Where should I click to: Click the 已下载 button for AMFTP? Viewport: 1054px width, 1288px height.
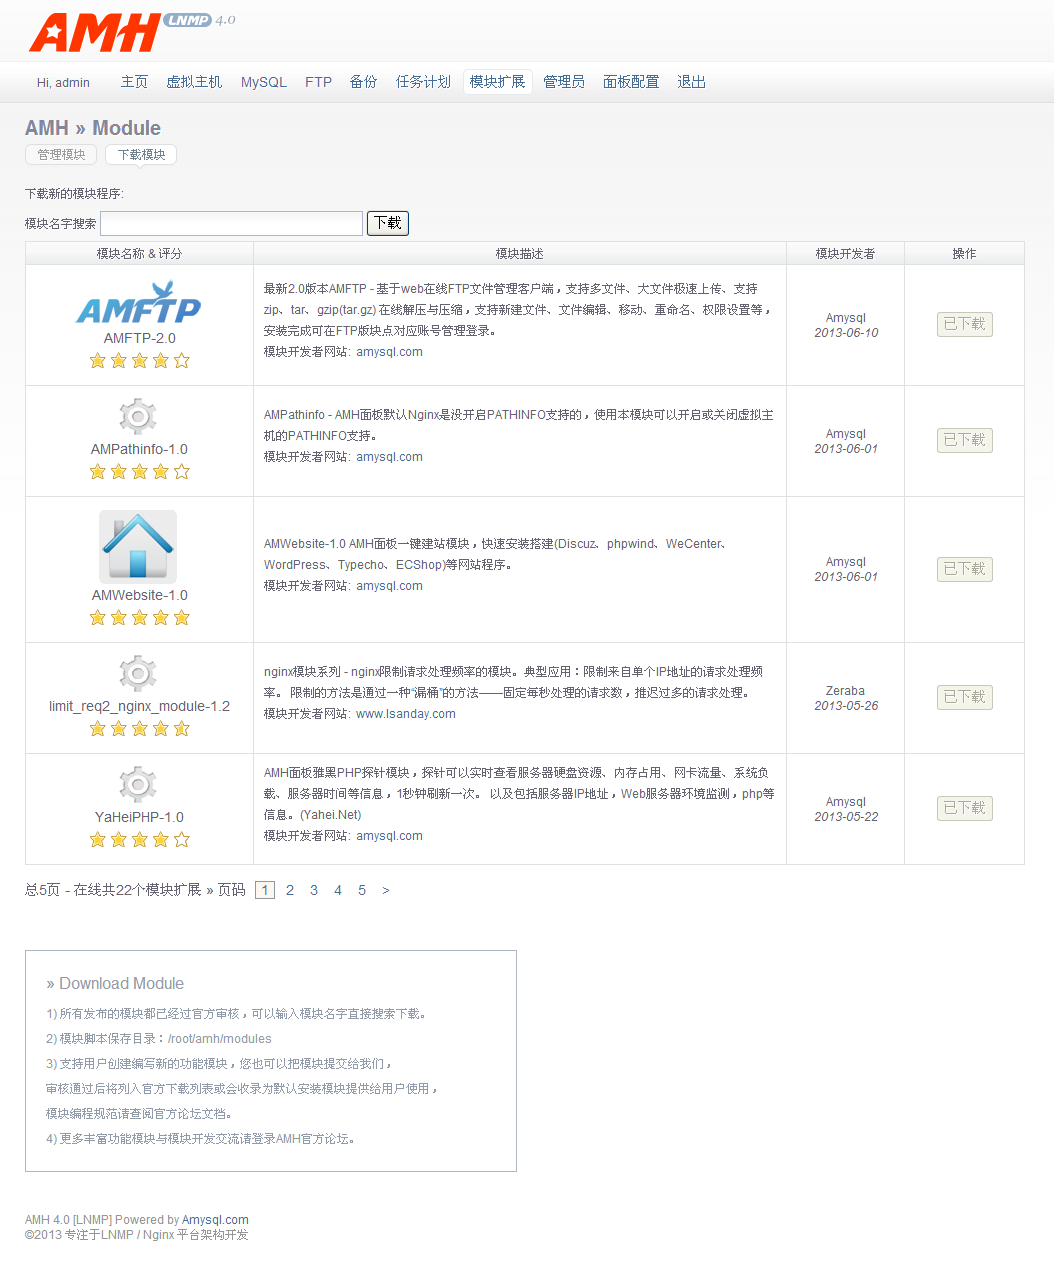point(964,324)
